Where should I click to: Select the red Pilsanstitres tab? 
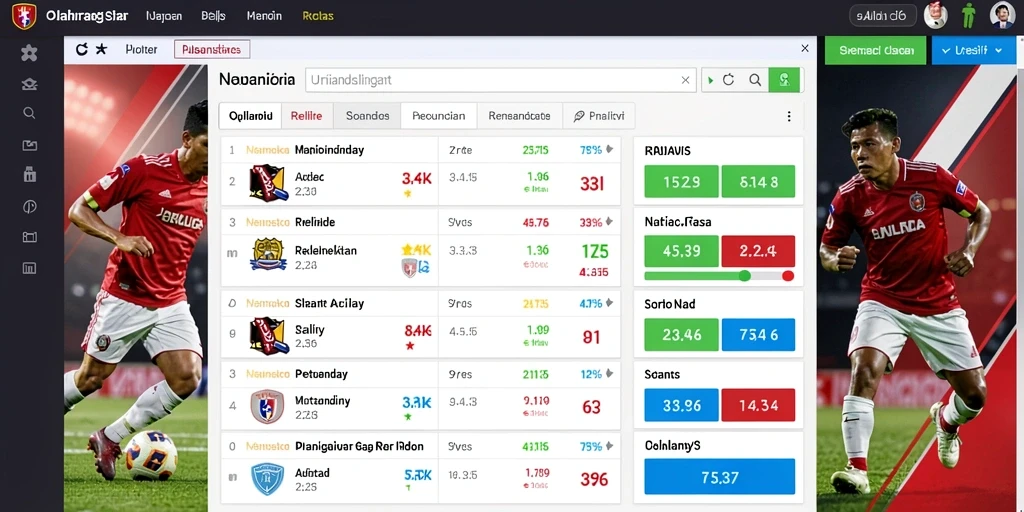coord(212,49)
